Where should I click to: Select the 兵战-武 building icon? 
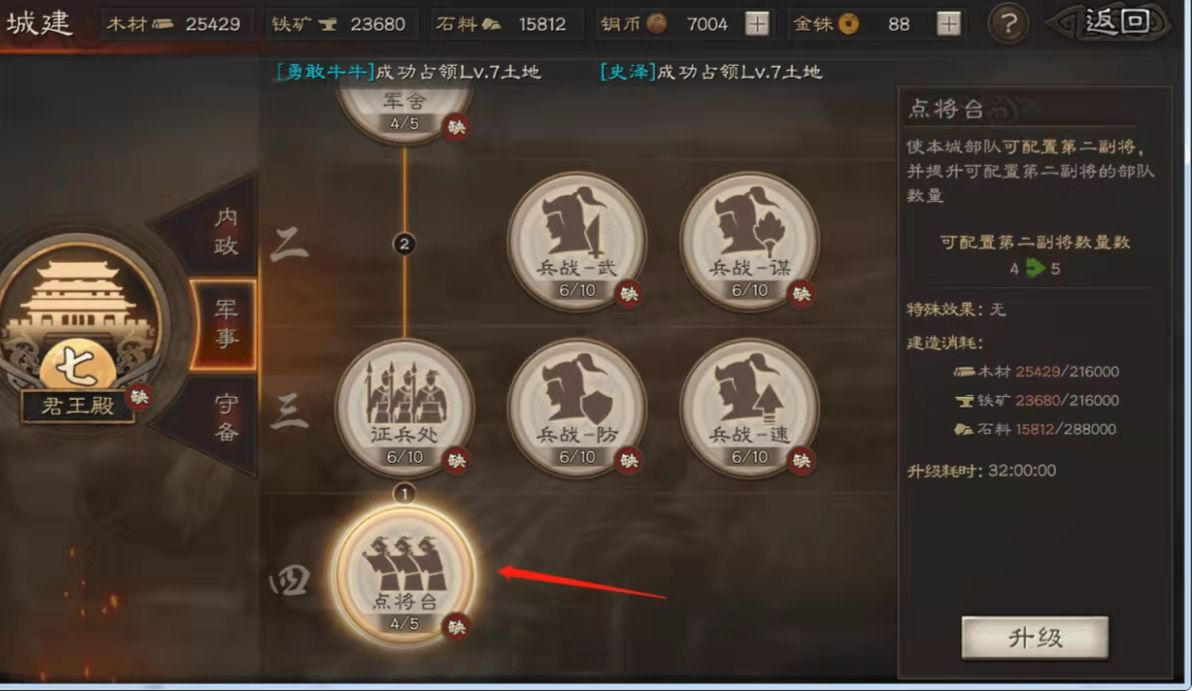point(577,241)
